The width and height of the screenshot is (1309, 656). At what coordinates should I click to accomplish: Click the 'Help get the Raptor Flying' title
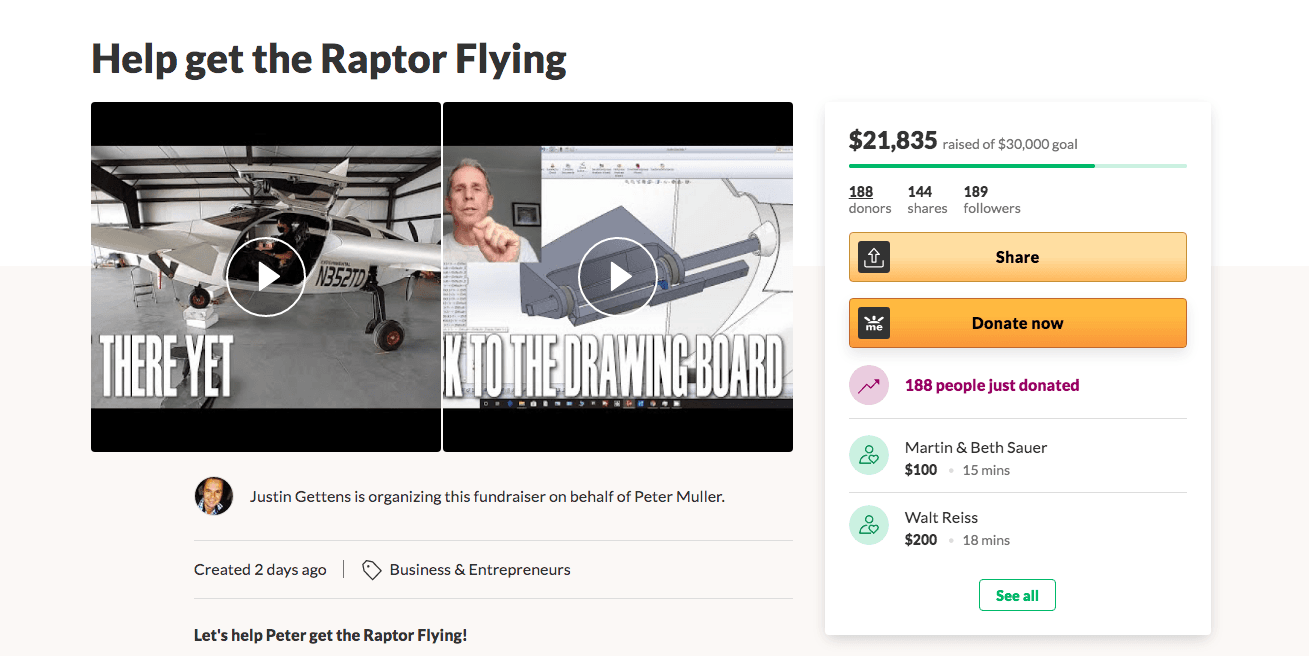click(329, 60)
